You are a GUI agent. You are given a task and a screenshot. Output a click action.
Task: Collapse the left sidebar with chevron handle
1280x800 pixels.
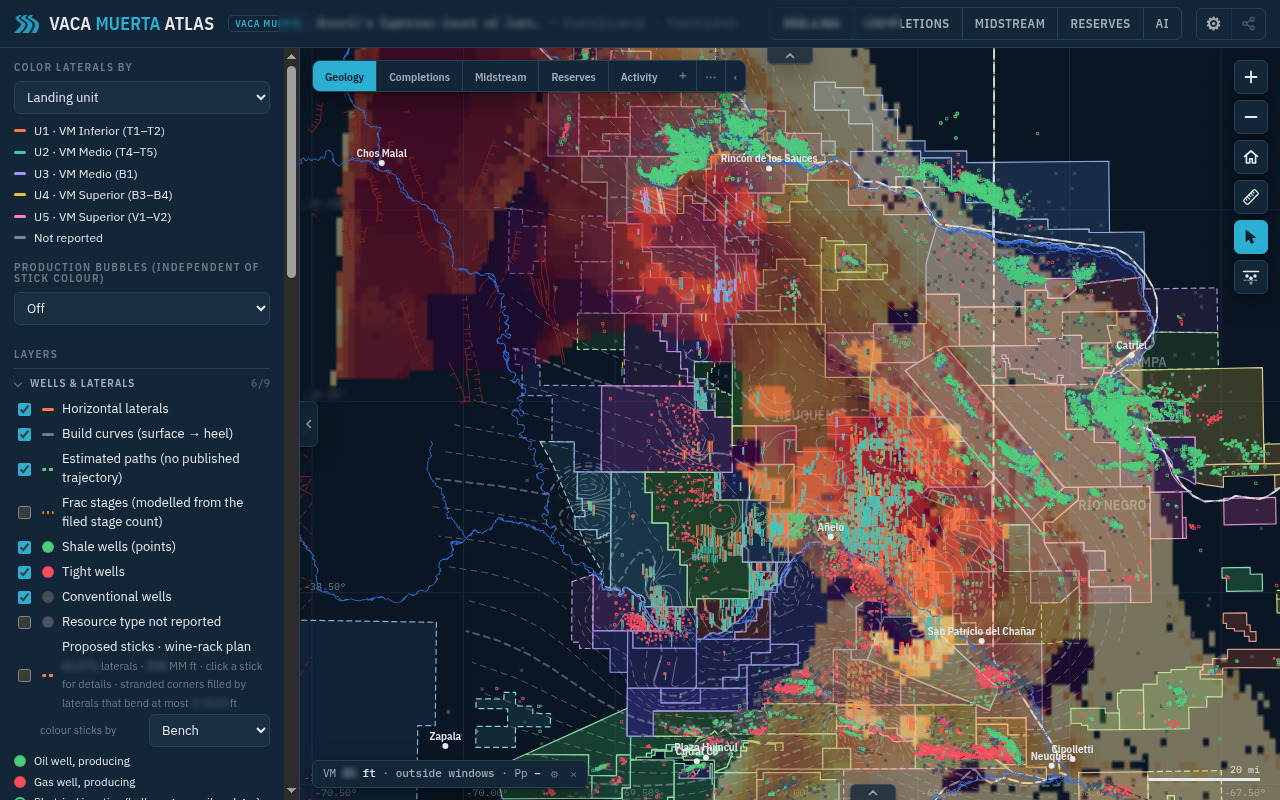(x=309, y=424)
